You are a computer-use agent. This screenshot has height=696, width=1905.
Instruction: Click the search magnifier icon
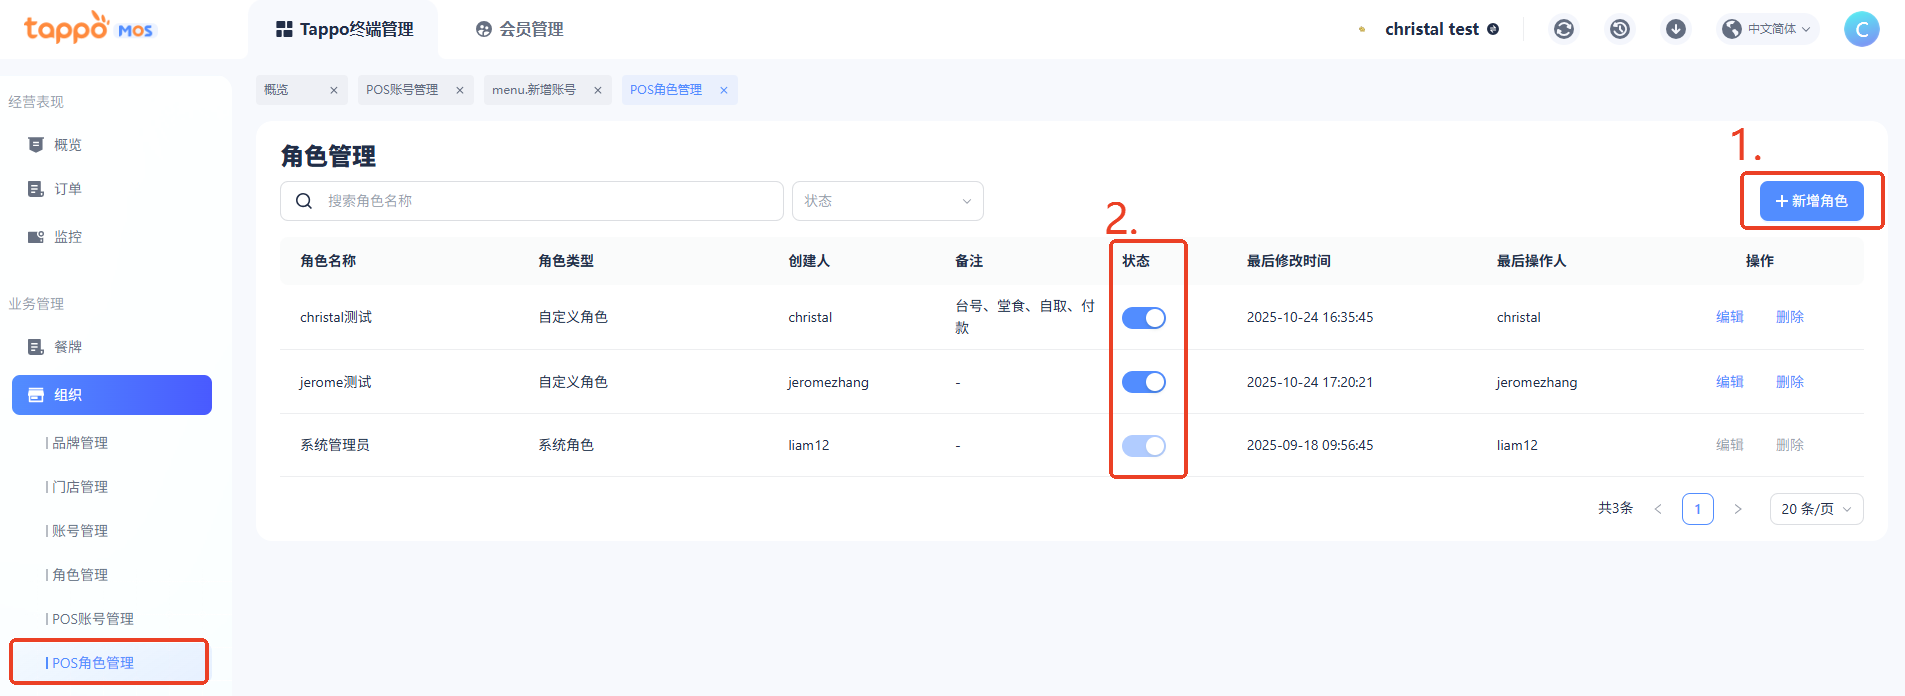coord(304,201)
